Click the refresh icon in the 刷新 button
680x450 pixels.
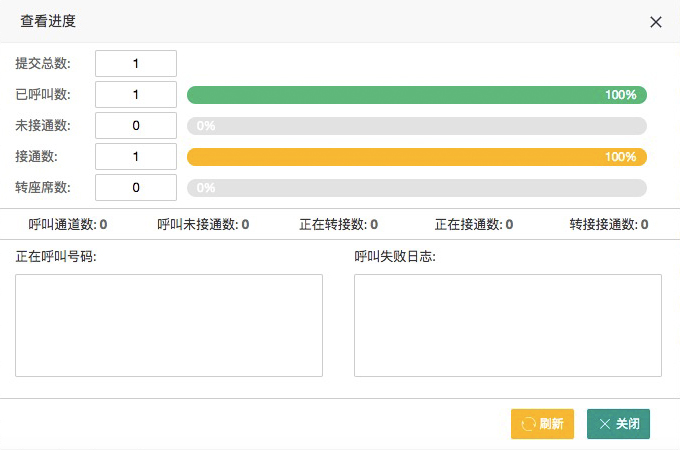click(x=528, y=424)
